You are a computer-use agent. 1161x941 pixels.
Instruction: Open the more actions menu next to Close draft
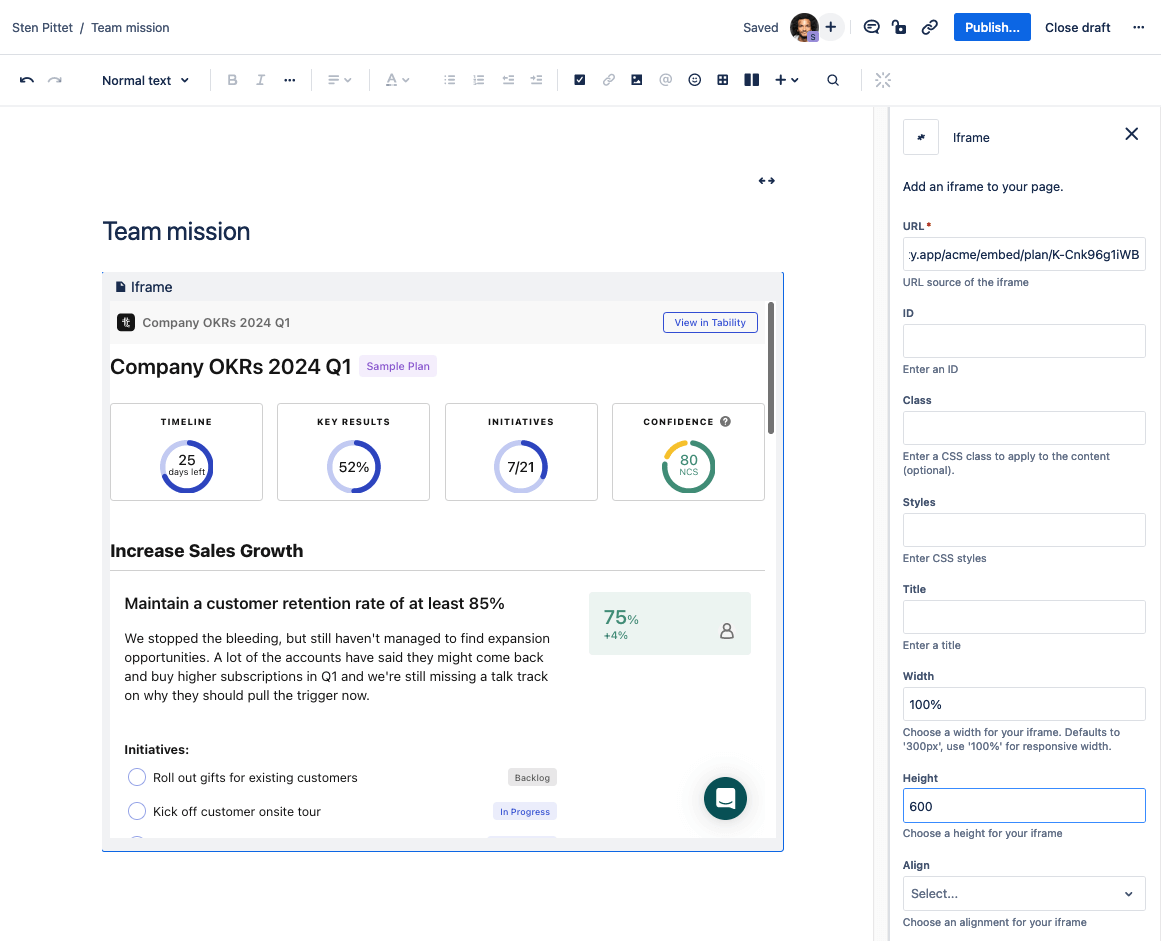(1138, 27)
